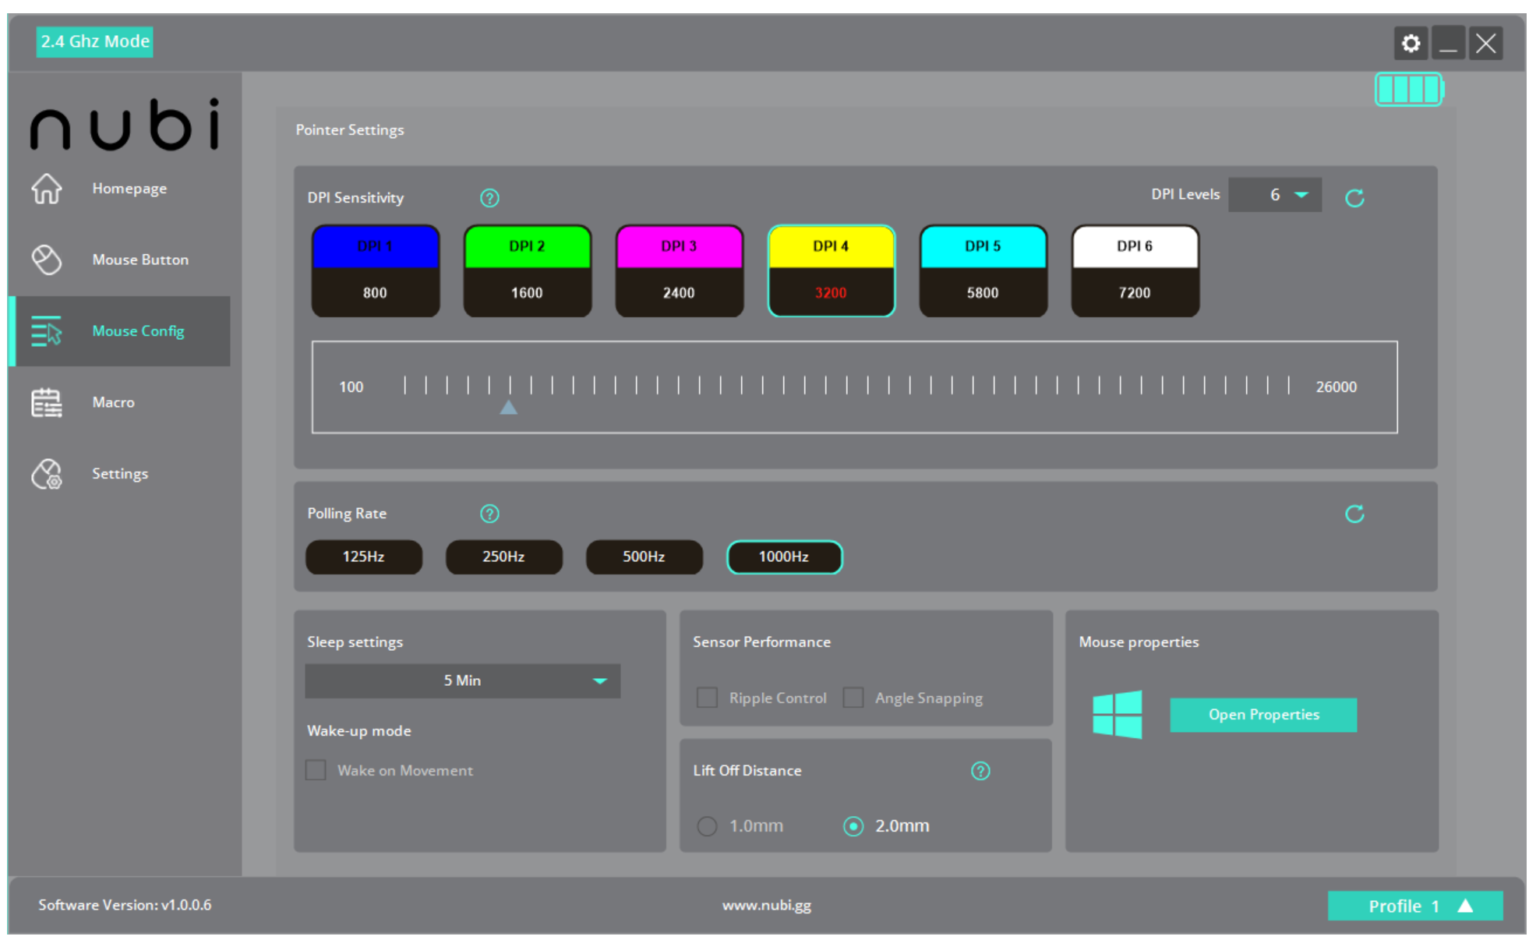Reset DPI settings with refresh icon

point(1354,198)
